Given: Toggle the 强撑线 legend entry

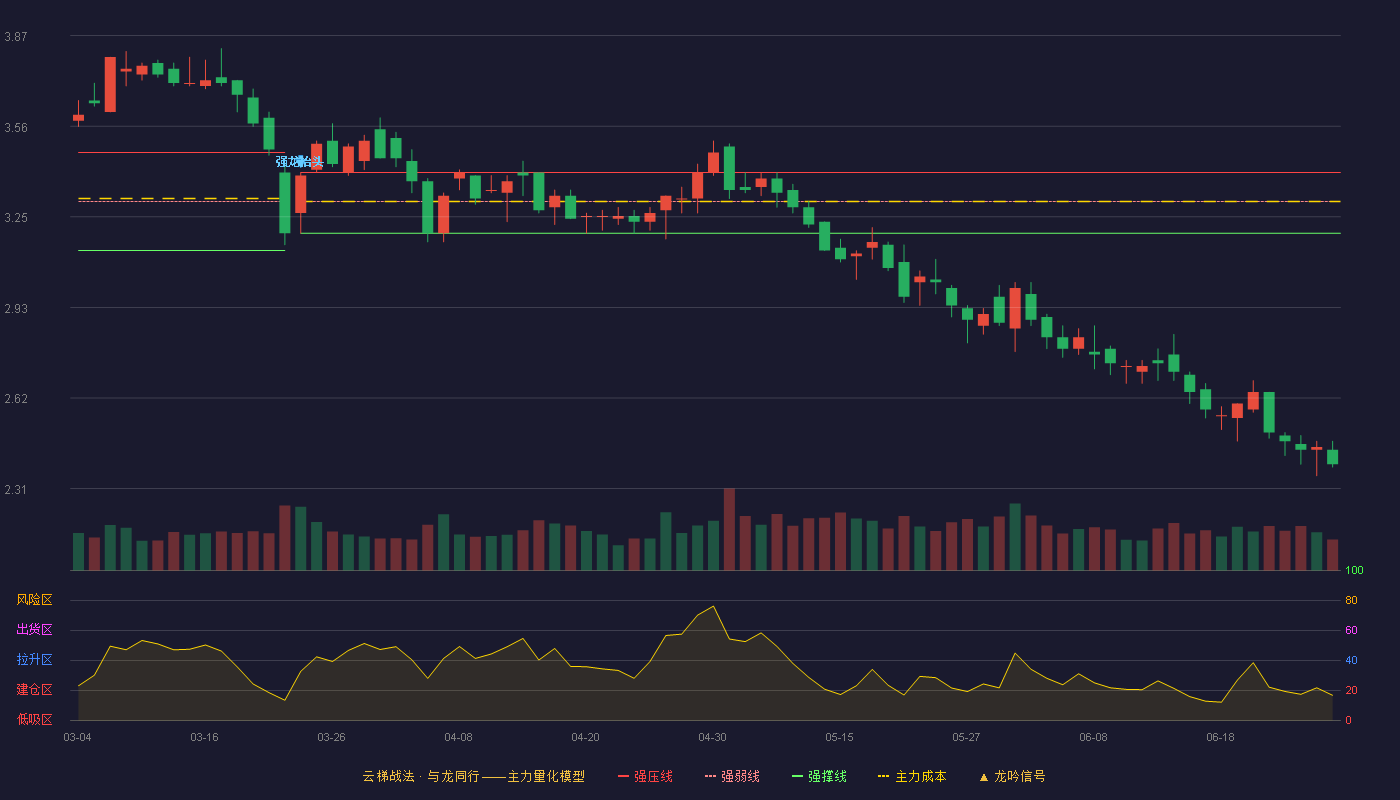Looking at the screenshot, I should point(819,776).
